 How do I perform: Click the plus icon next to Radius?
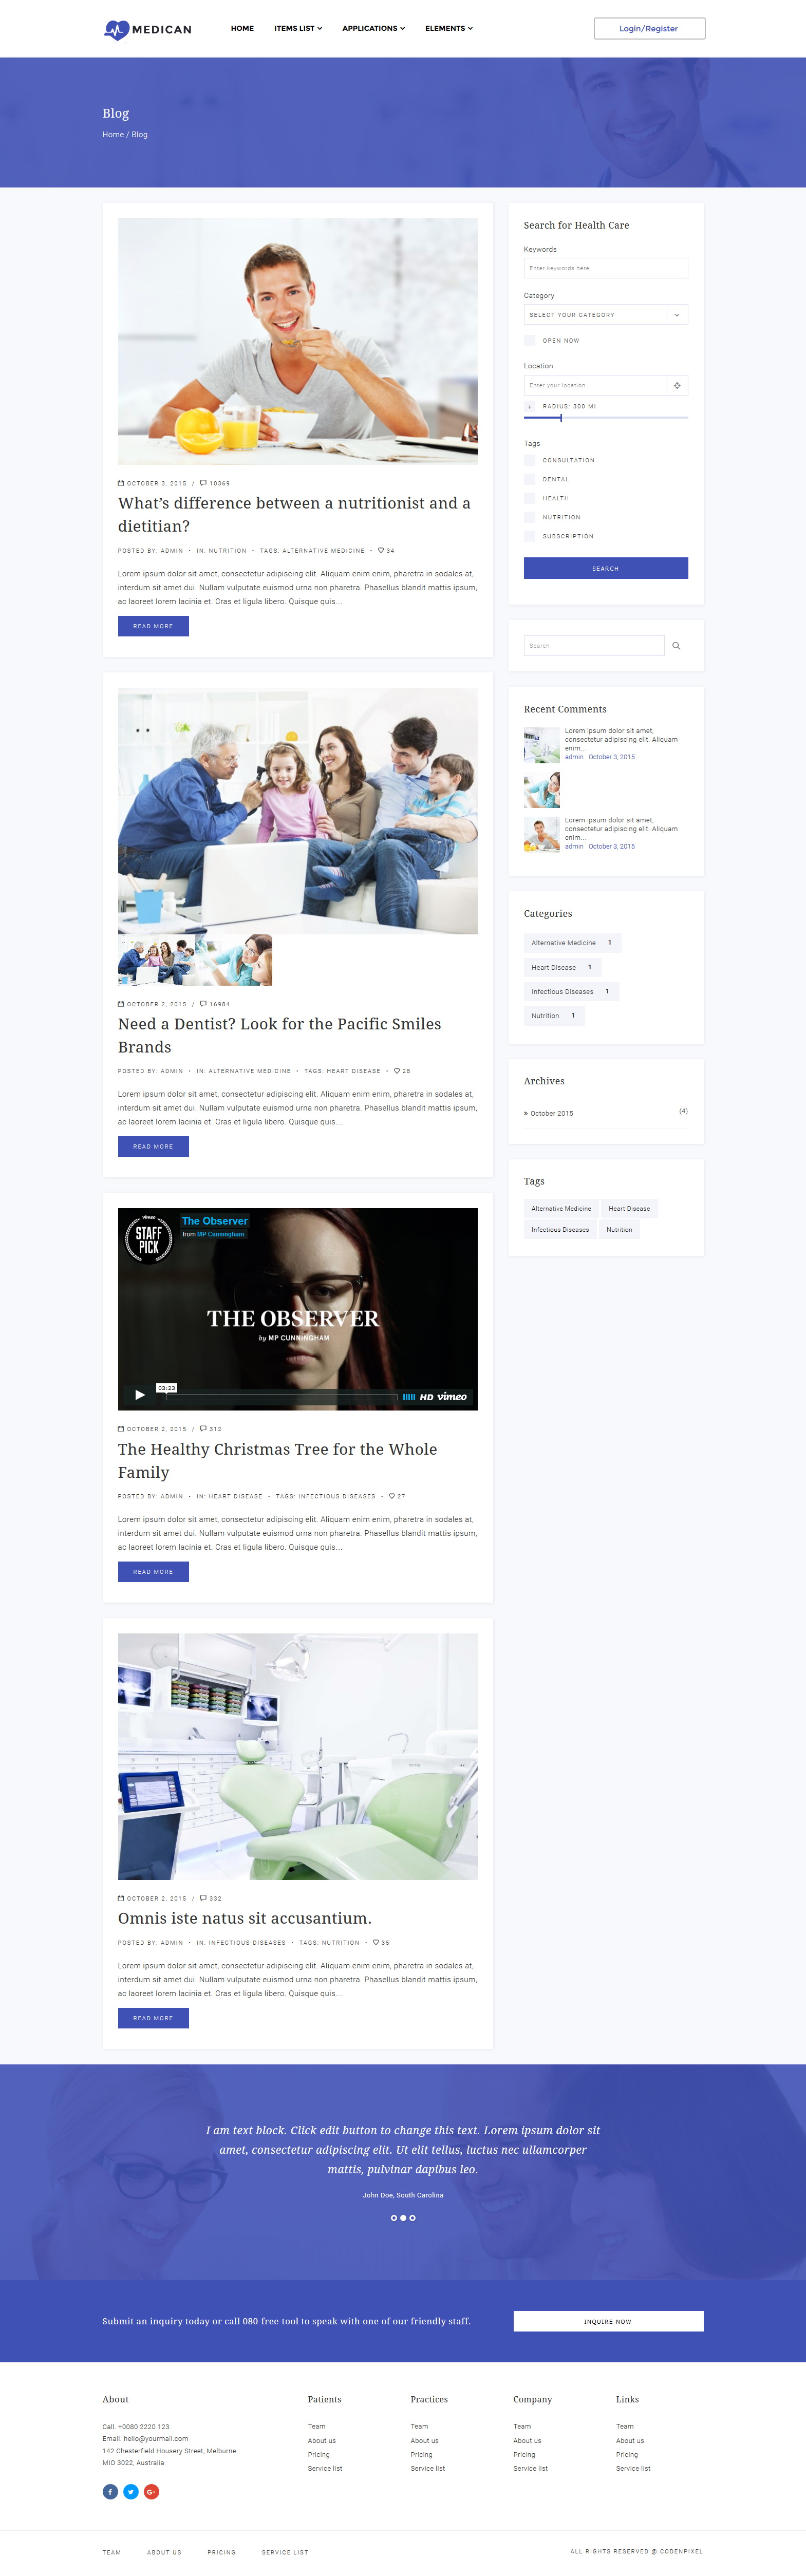[x=530, y=406]
